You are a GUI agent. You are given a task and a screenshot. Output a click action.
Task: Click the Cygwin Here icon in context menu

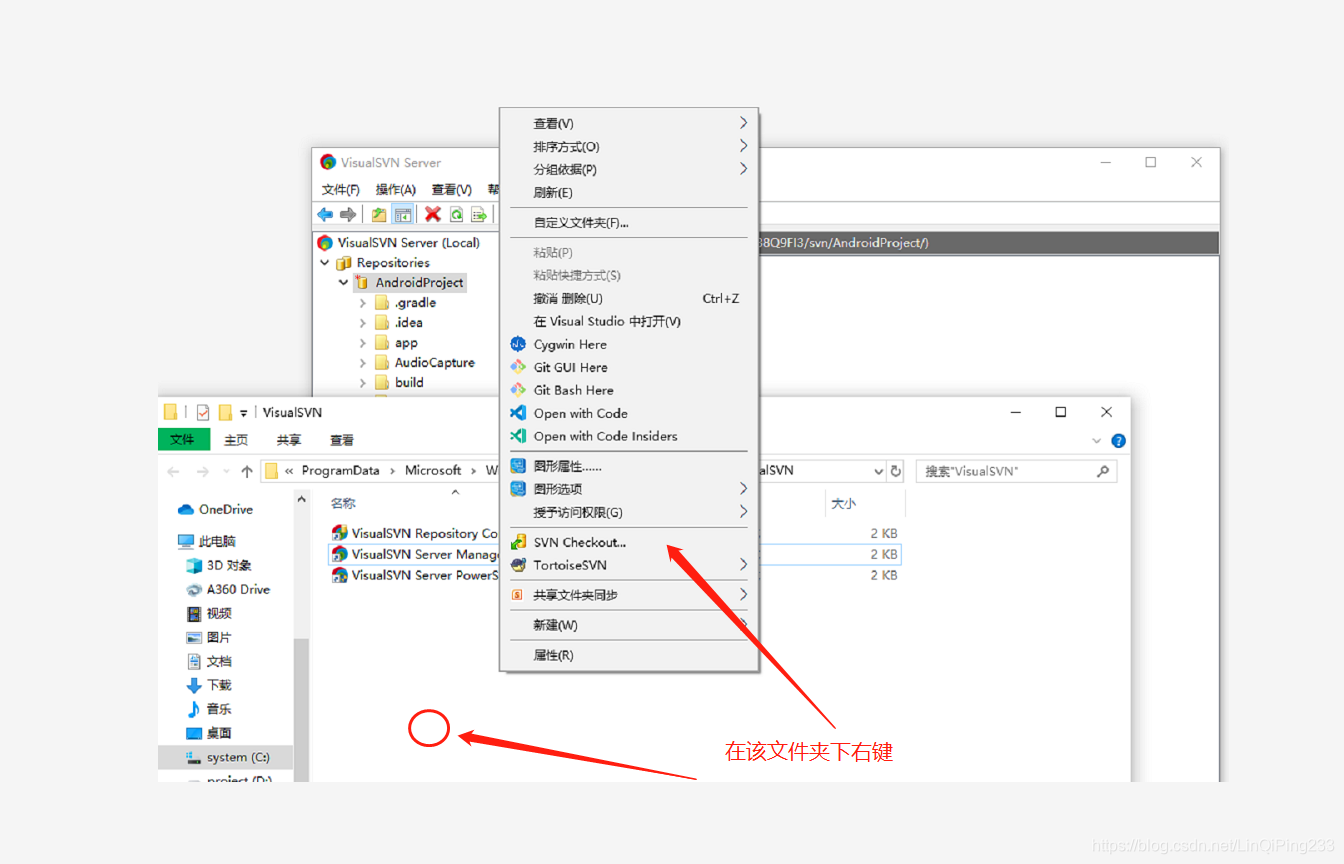click(518, 344)
